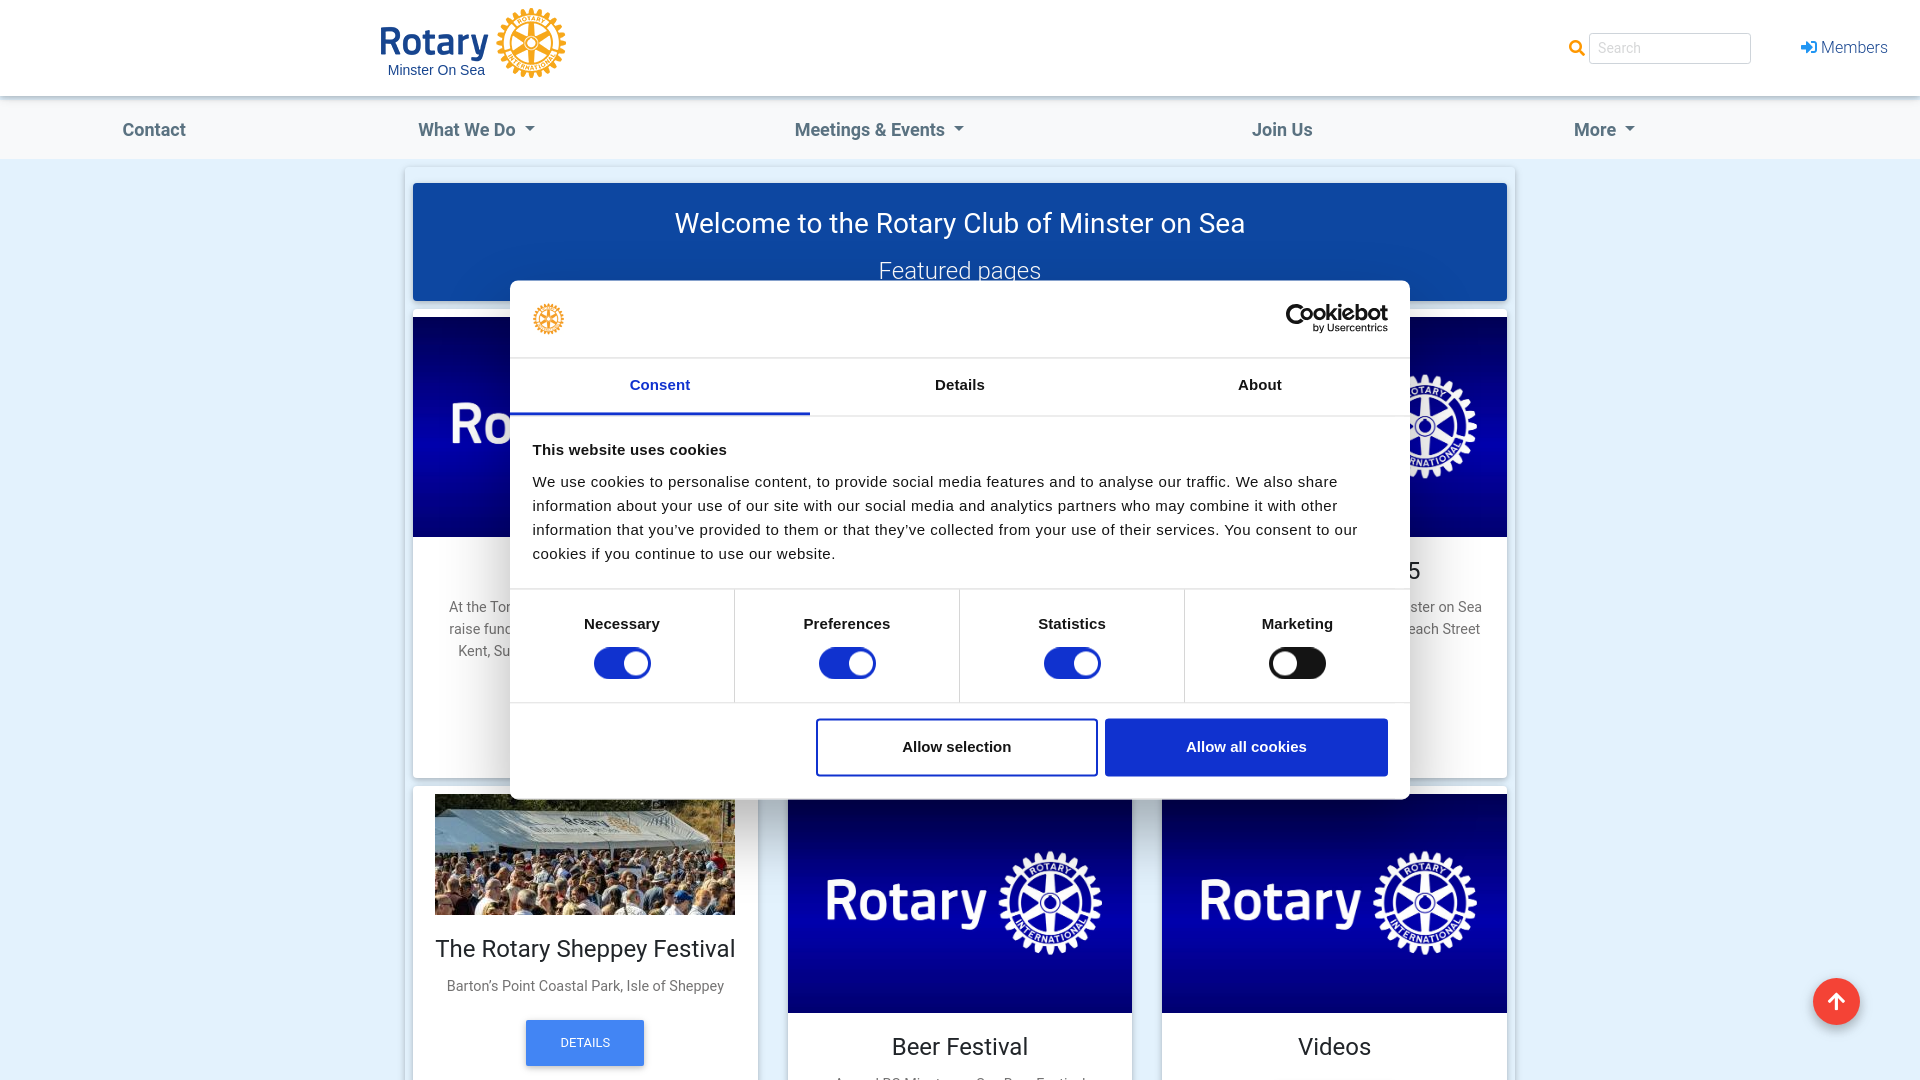Image resolution: width=1920 pixels, height=1080 pixels.
Task: Click the red scroll-to-top arrow button
Action: pos(1836,1001)
